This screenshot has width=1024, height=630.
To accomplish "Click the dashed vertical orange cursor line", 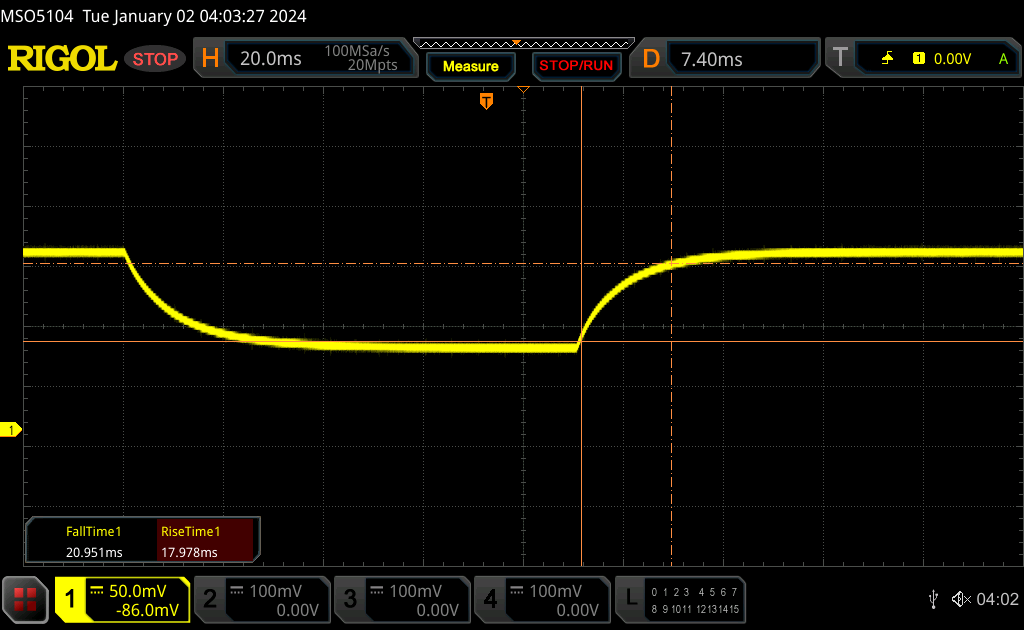I will coord(671,326).
